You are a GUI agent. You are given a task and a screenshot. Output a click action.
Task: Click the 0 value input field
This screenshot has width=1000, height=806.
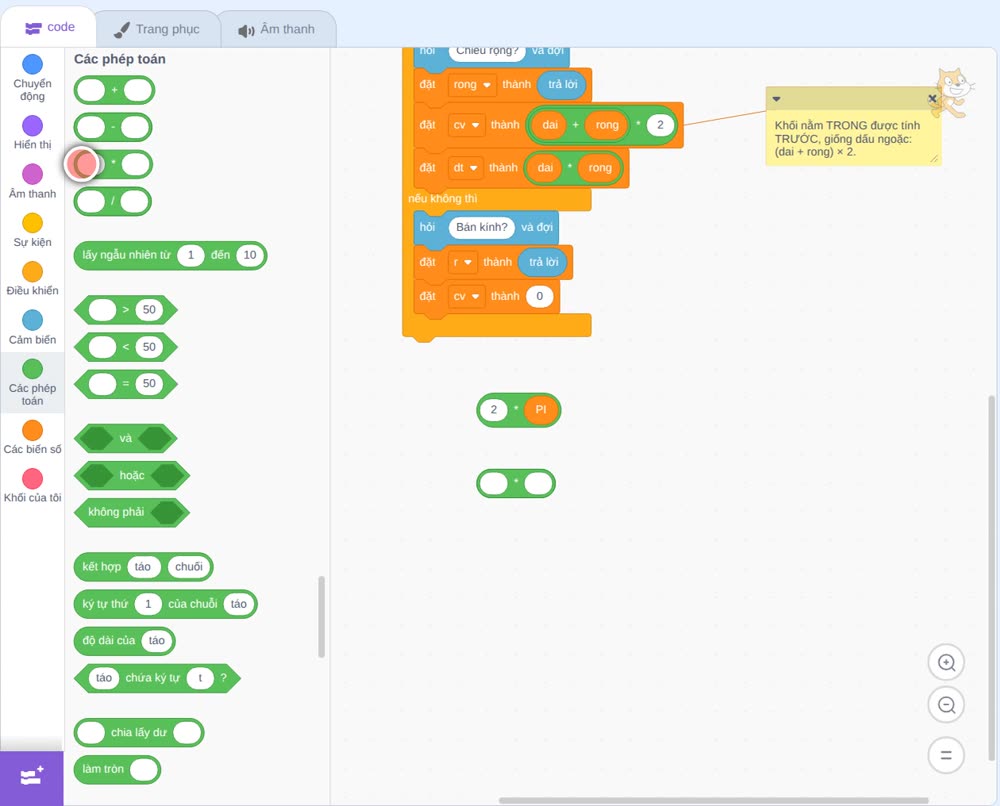(x=540, y=297)
